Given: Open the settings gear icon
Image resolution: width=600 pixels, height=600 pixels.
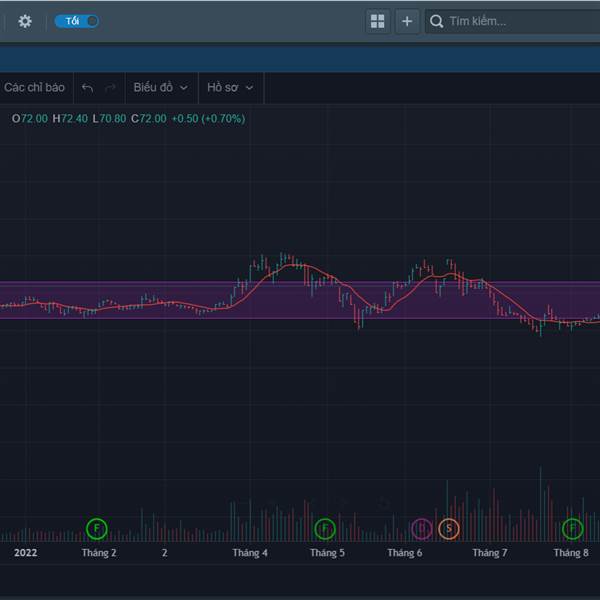Looking at the screenshot, I should coord(25,21).
